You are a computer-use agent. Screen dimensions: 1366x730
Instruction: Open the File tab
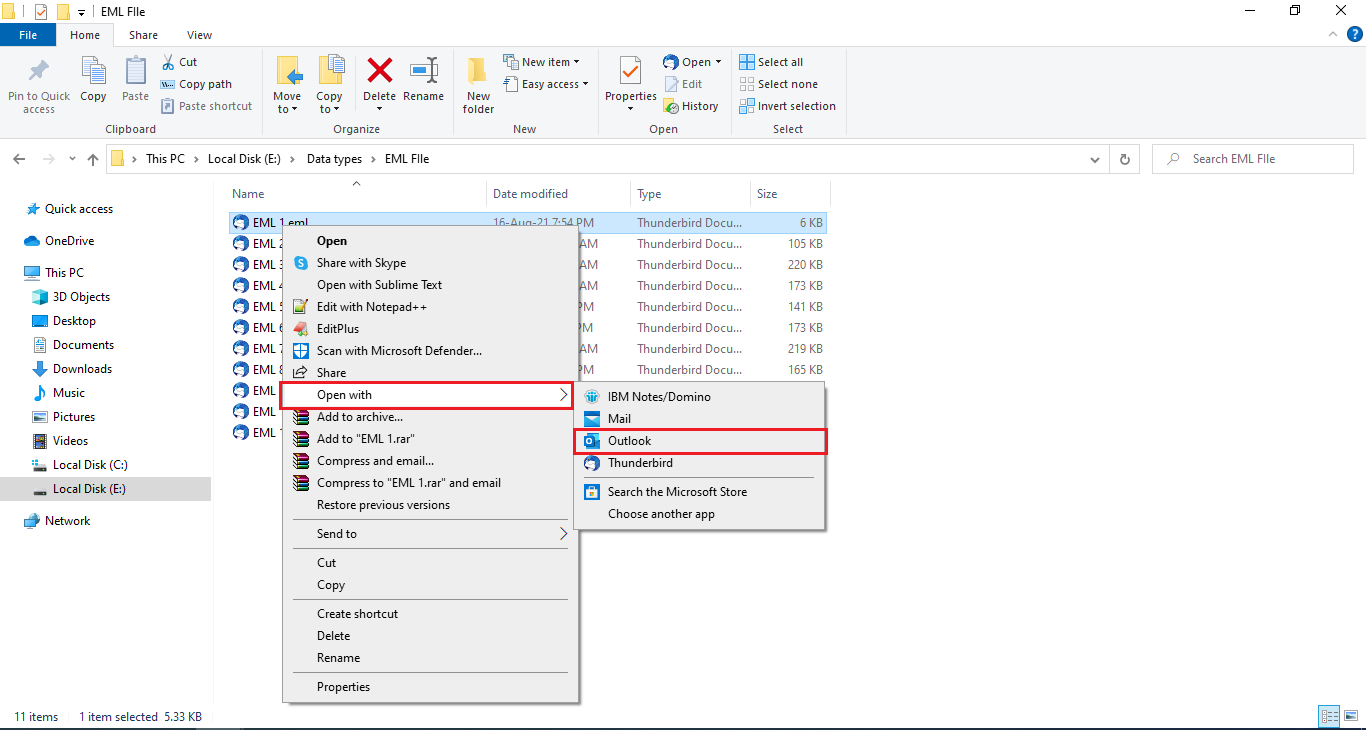coord(28,35)
